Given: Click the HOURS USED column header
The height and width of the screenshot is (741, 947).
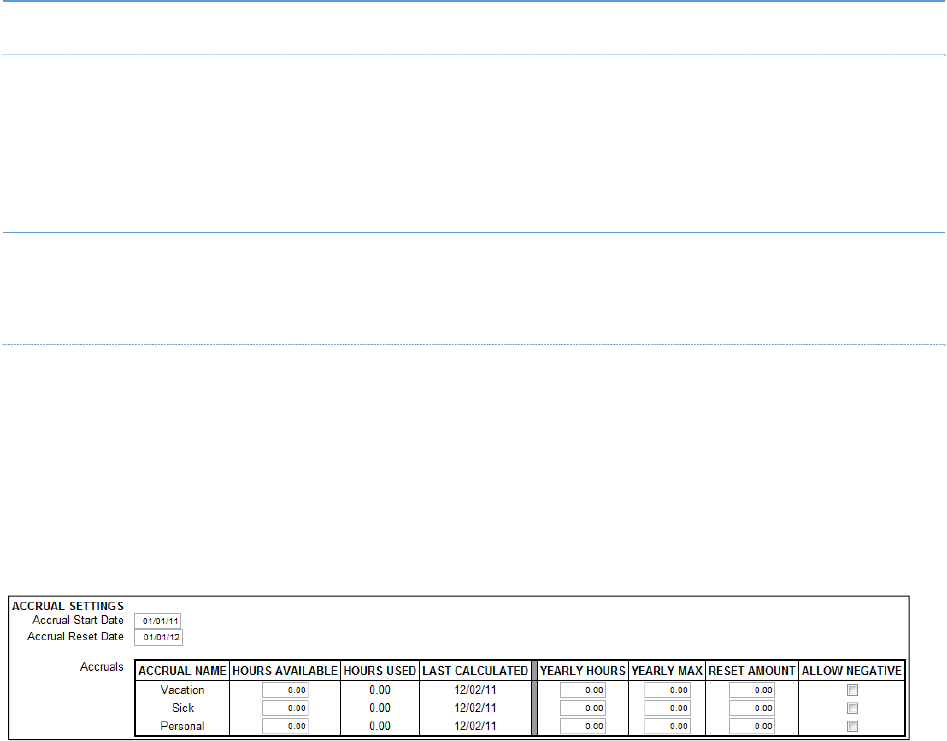Looking at the screenshot, I should (380, 671).
